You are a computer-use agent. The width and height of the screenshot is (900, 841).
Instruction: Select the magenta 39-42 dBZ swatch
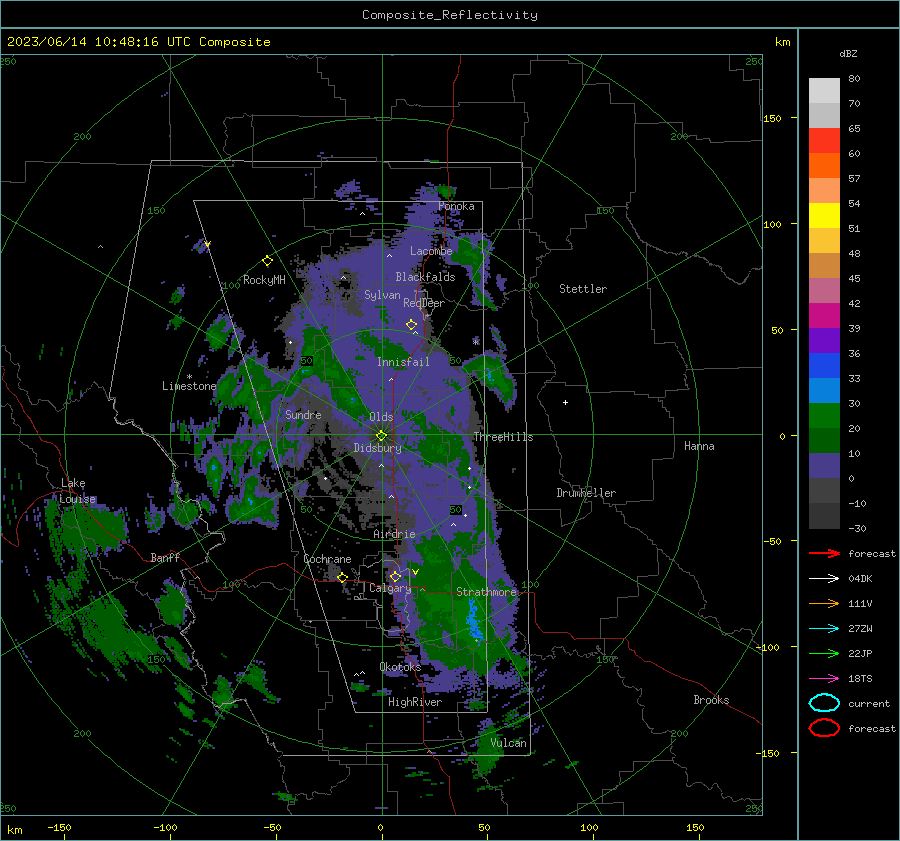point(824,315)
